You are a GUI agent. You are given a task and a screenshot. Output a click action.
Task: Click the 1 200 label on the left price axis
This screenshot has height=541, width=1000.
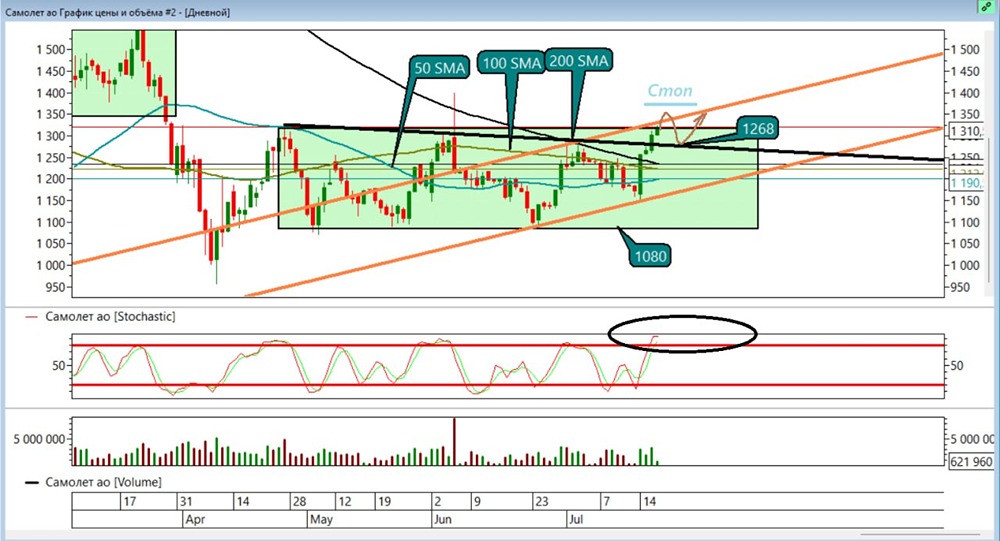[x=50, y=179]
